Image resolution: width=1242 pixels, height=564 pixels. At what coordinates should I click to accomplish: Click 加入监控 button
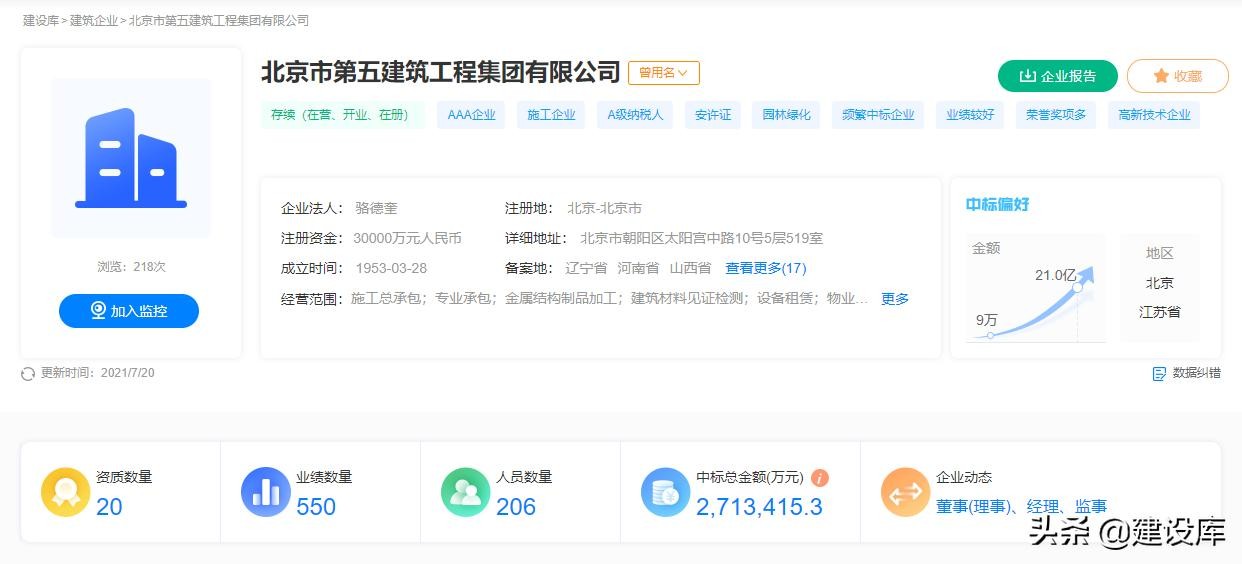pyautogui.click(x=129, y=311)
